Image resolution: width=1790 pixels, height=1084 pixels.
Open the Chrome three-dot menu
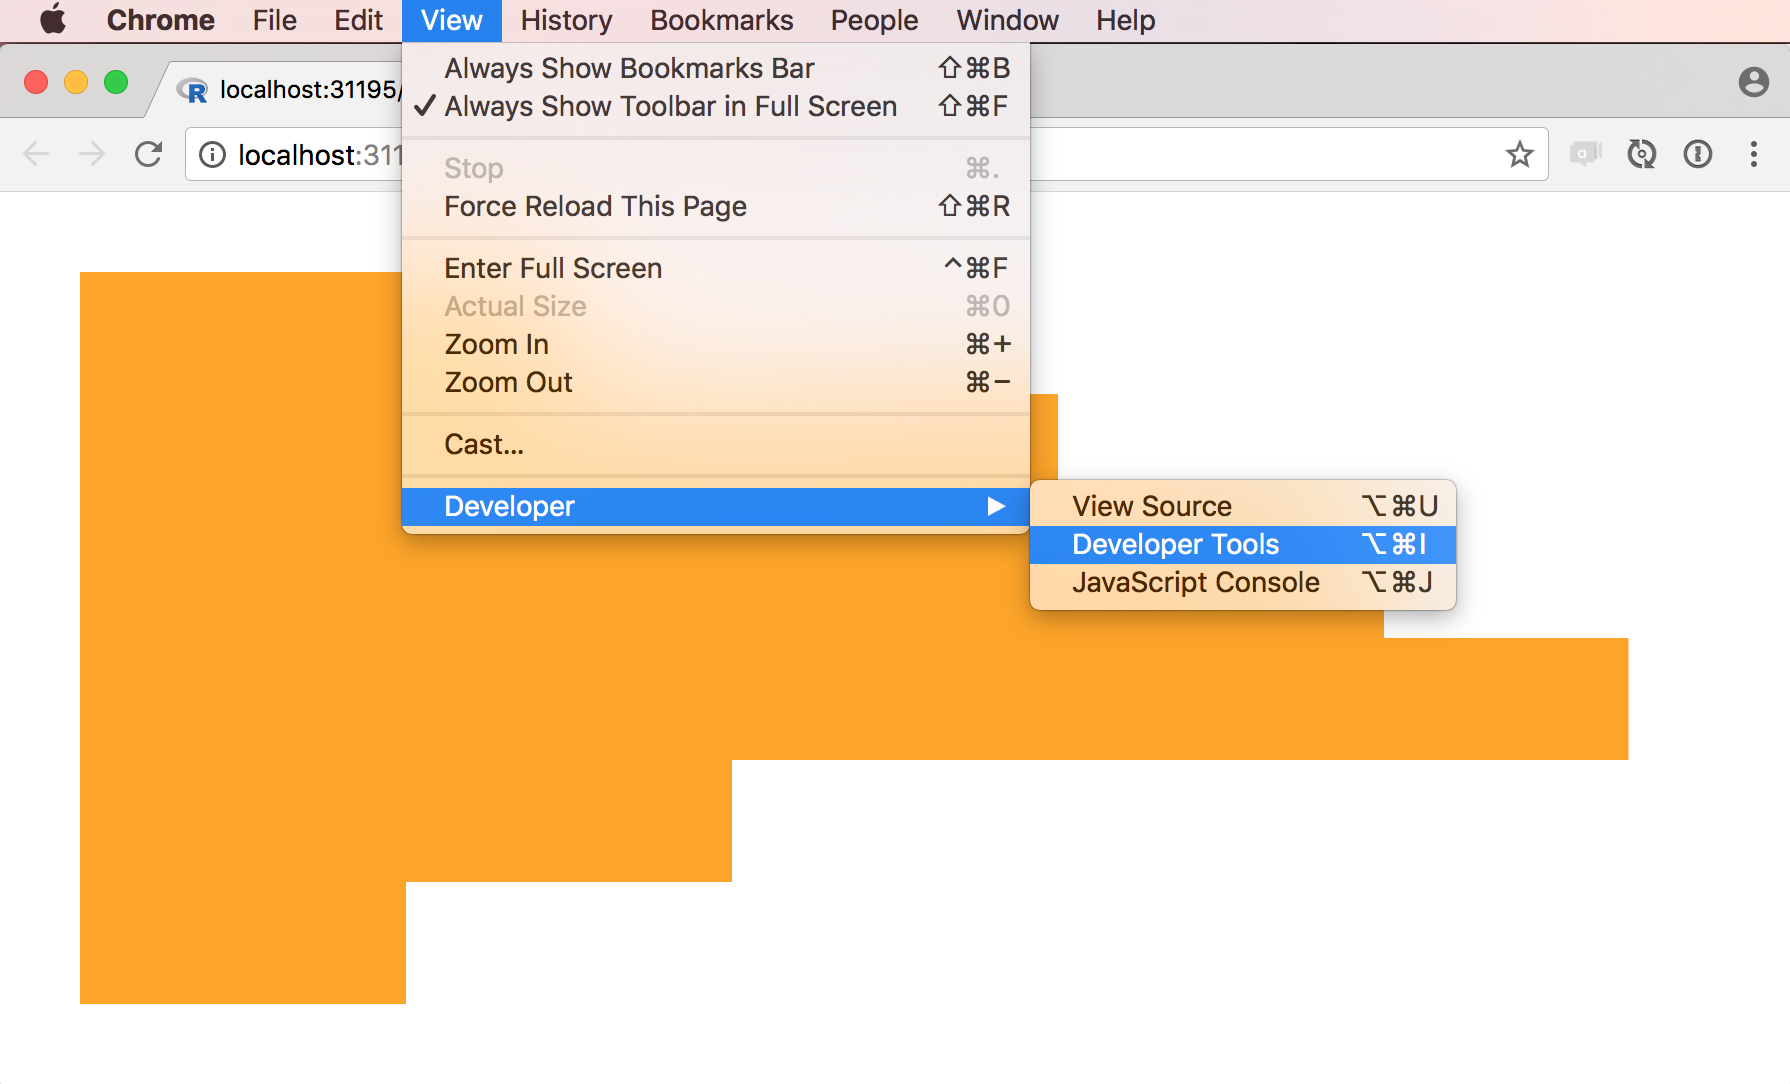coord(1754,154)
